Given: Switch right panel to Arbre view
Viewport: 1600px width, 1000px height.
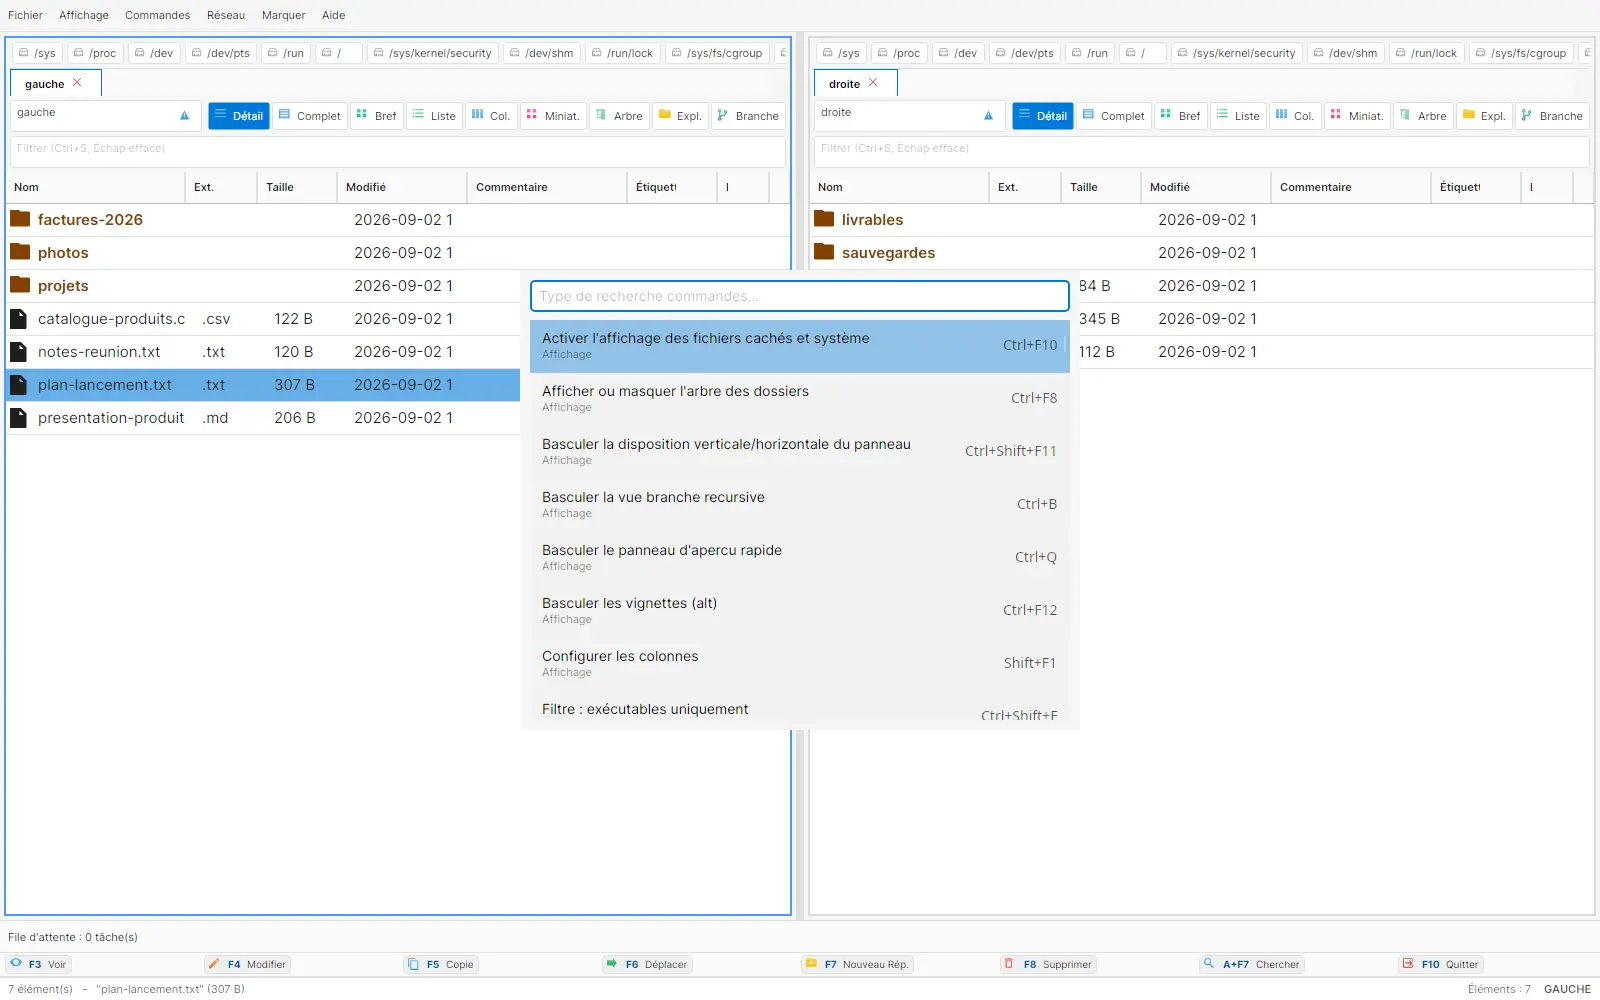Looking at the screenshot, I should point(1423,116).
